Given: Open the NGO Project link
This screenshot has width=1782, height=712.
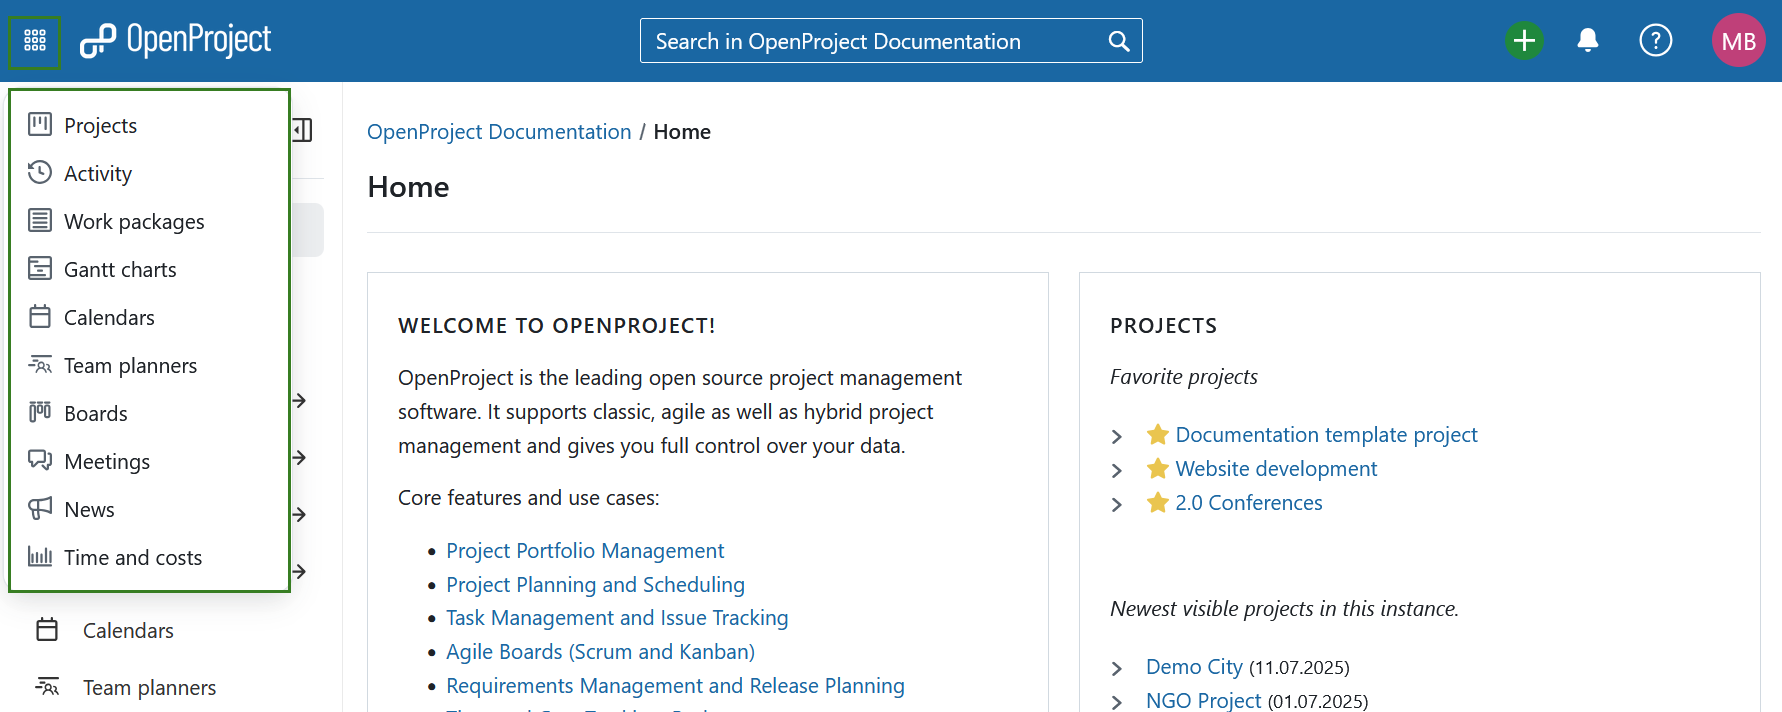Looking at the screenshot, I should click(1203, 701).
